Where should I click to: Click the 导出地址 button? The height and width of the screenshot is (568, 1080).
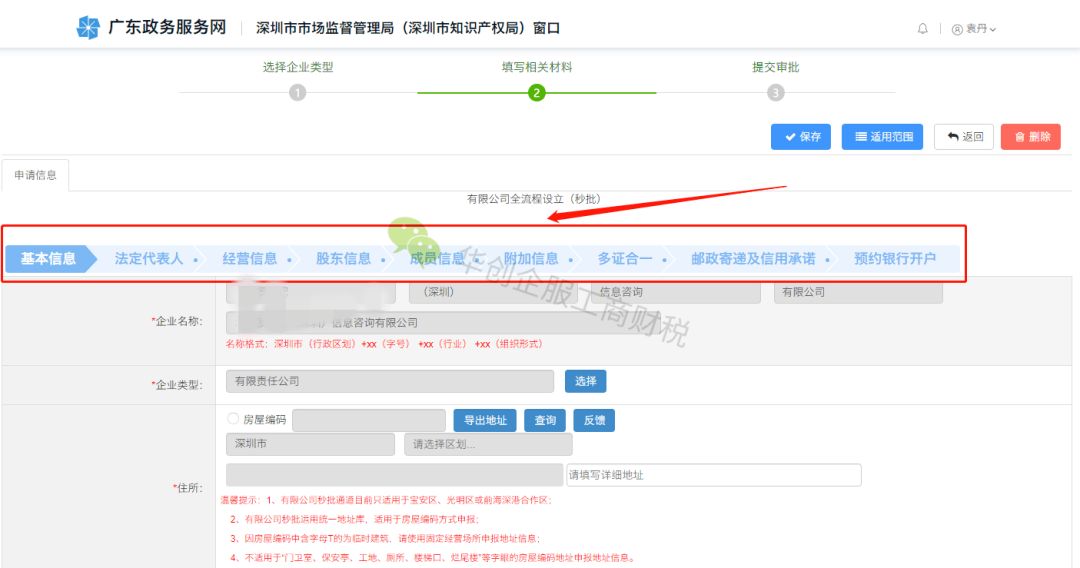tap(485, 420)
